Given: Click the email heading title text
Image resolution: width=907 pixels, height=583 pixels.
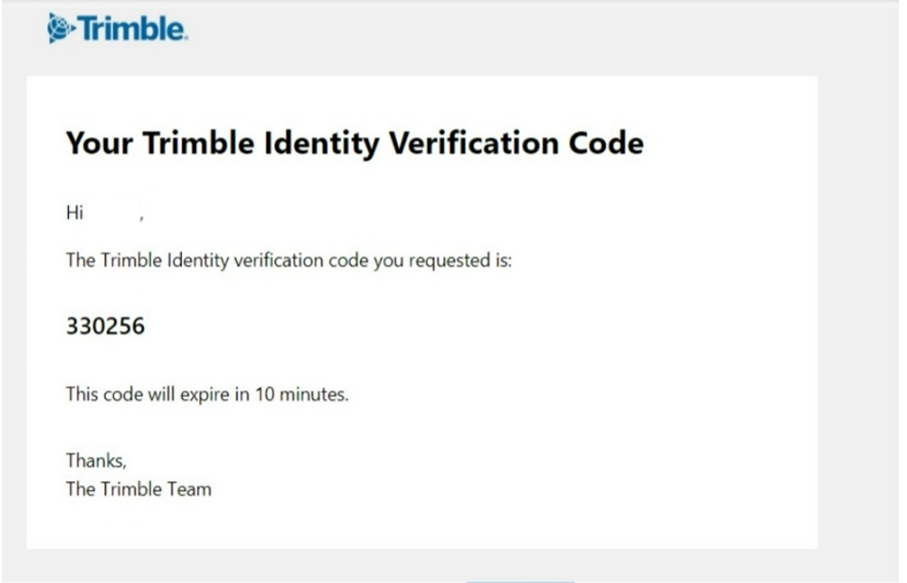Looking at the screenshot, I should click(x=354, y=143).
